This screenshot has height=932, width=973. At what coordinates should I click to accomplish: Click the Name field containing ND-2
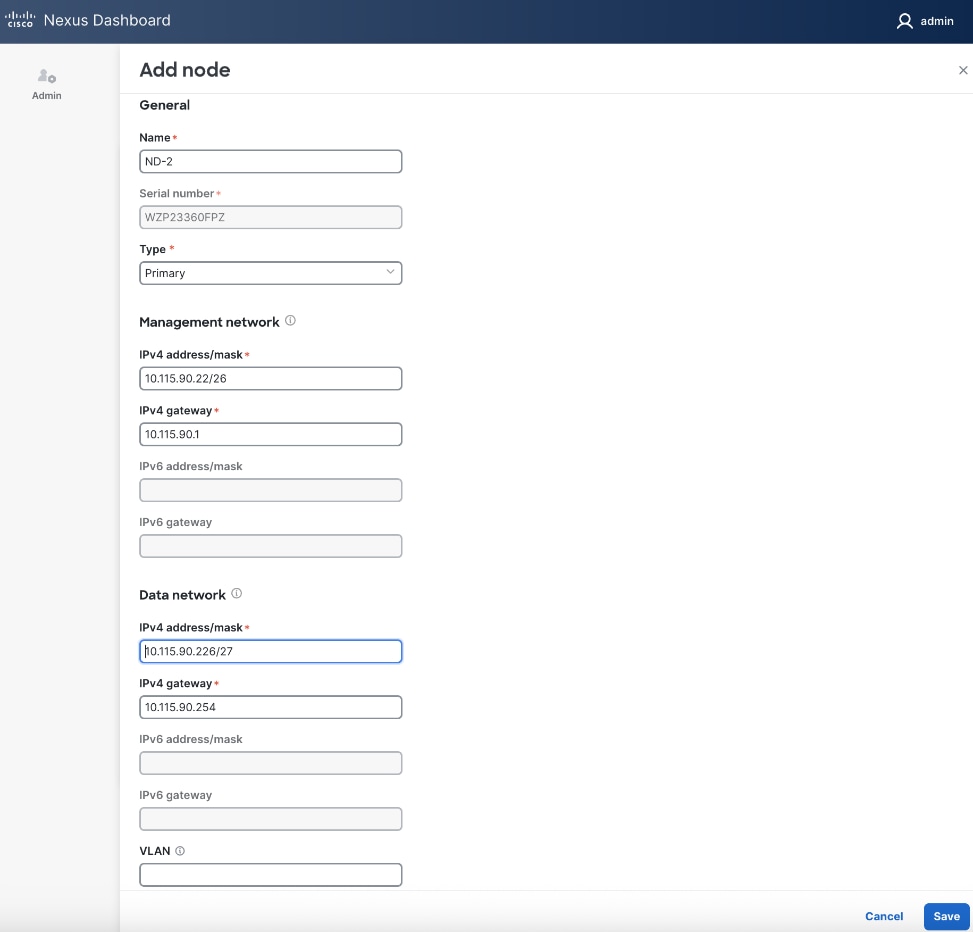(x=270, y=161)
